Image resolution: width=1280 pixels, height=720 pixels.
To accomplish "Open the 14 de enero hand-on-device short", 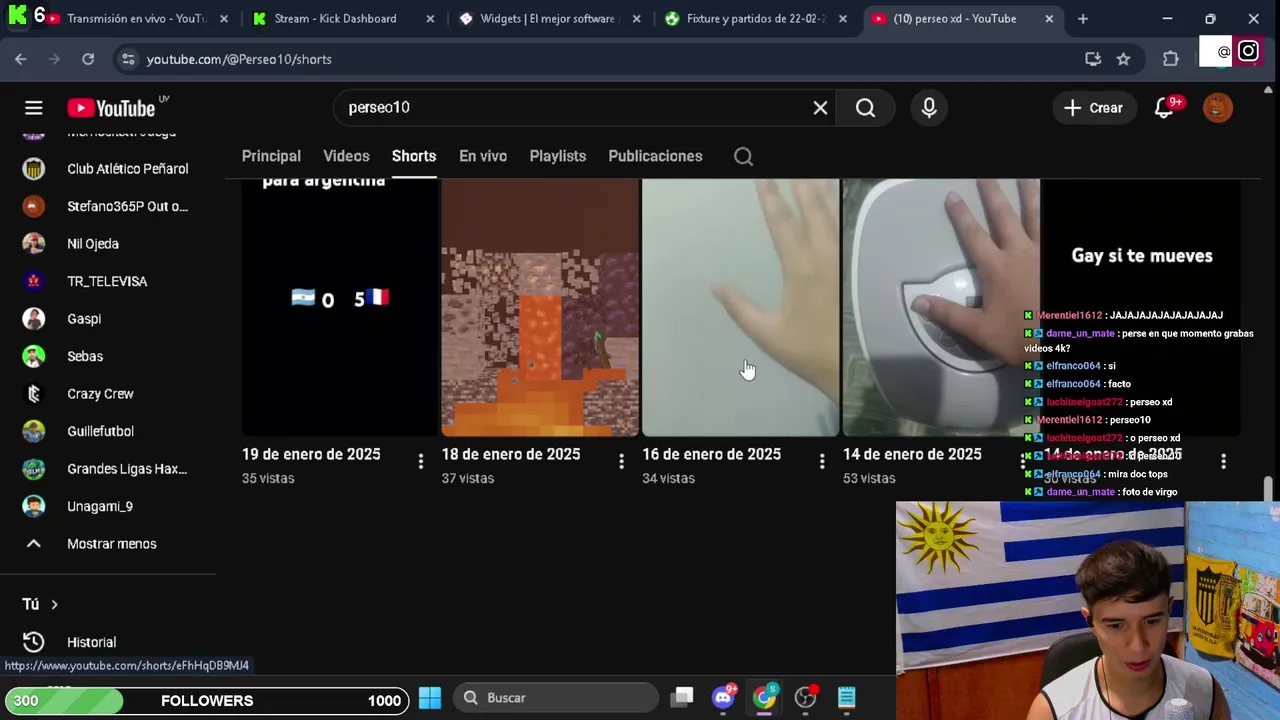I will (941, 308).
